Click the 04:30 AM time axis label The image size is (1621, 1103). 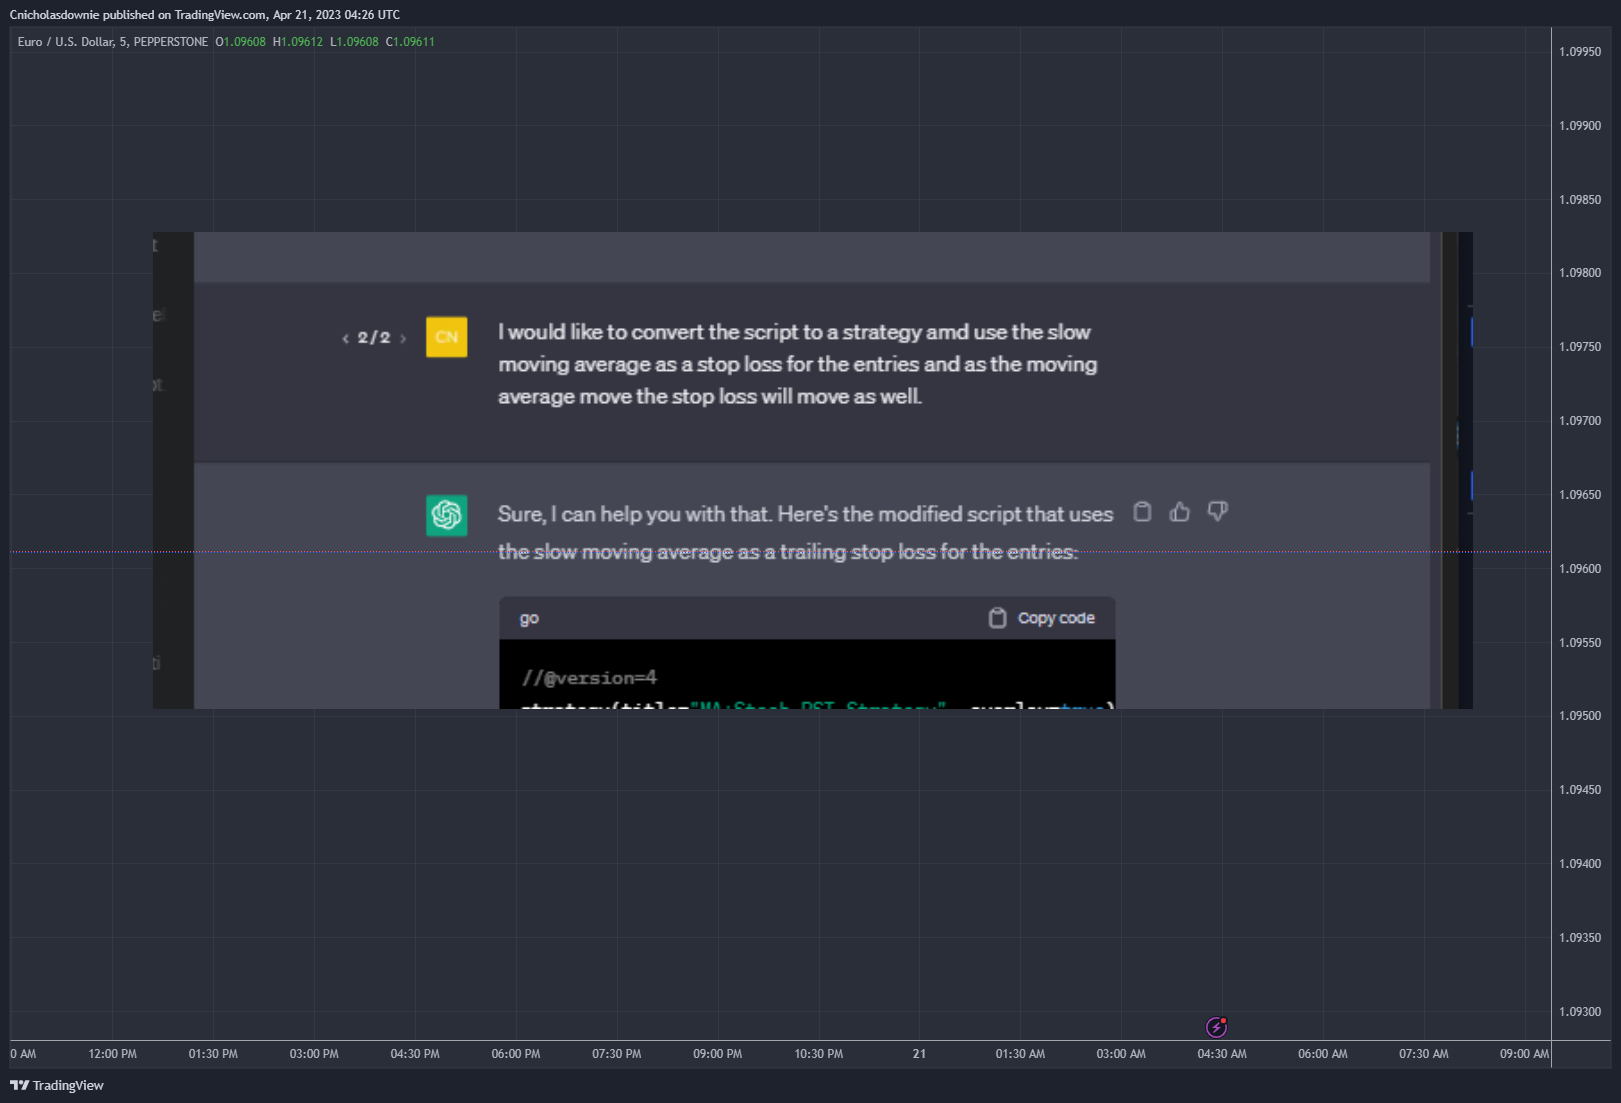click(1222, 1054)
